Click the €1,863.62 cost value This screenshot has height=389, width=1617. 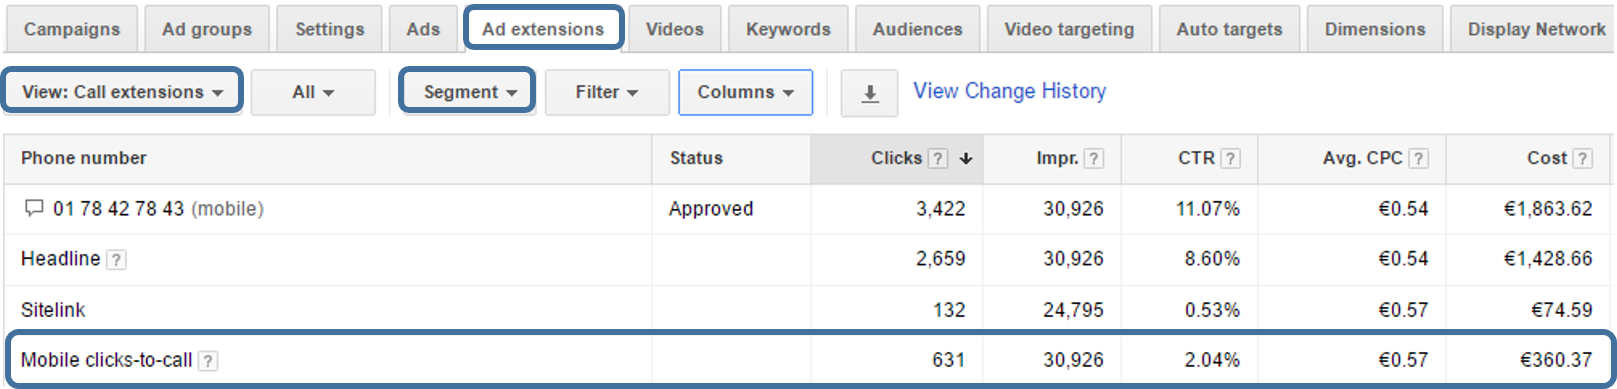coord(1548,209)
